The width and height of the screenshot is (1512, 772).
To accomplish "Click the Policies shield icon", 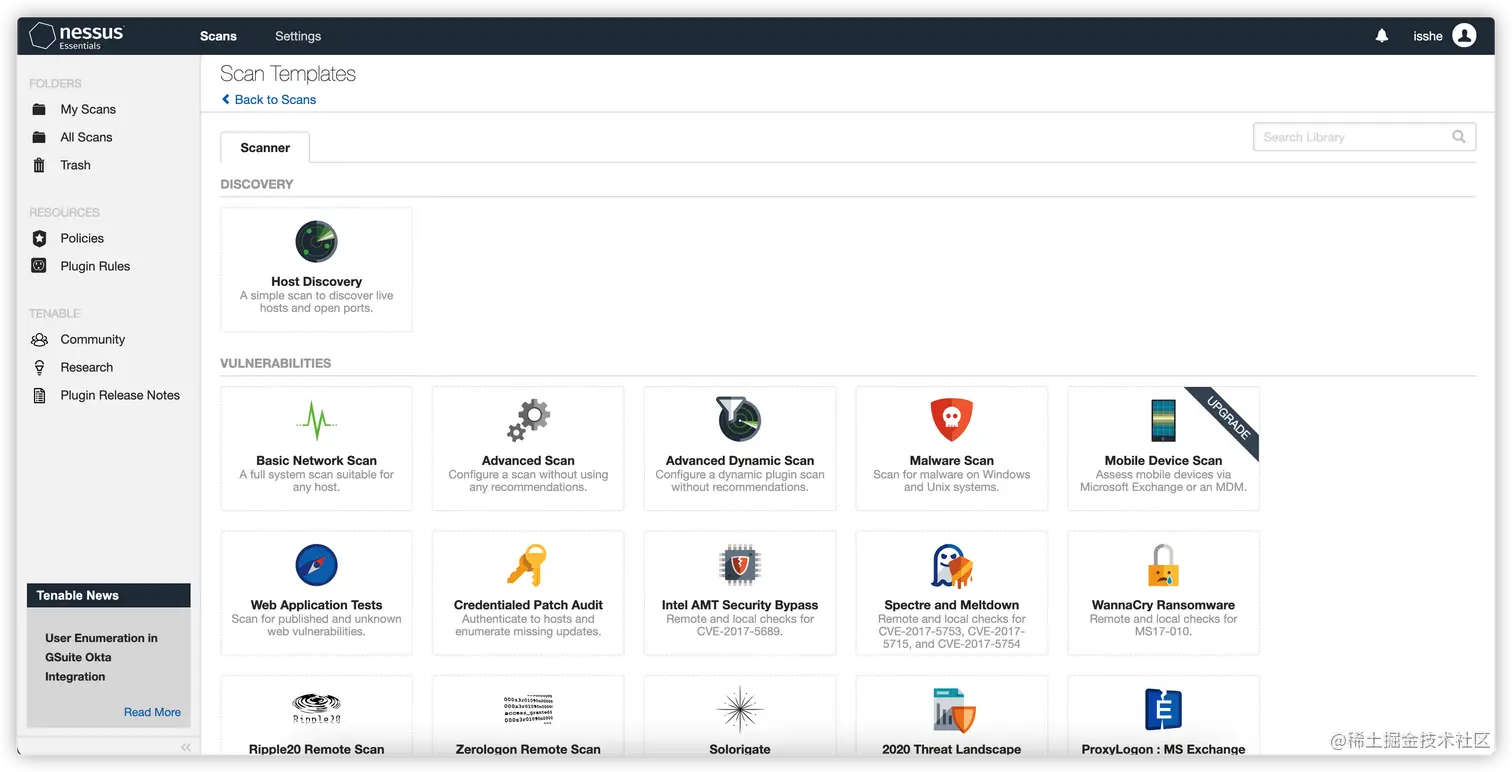I will [x=39, y=238].
